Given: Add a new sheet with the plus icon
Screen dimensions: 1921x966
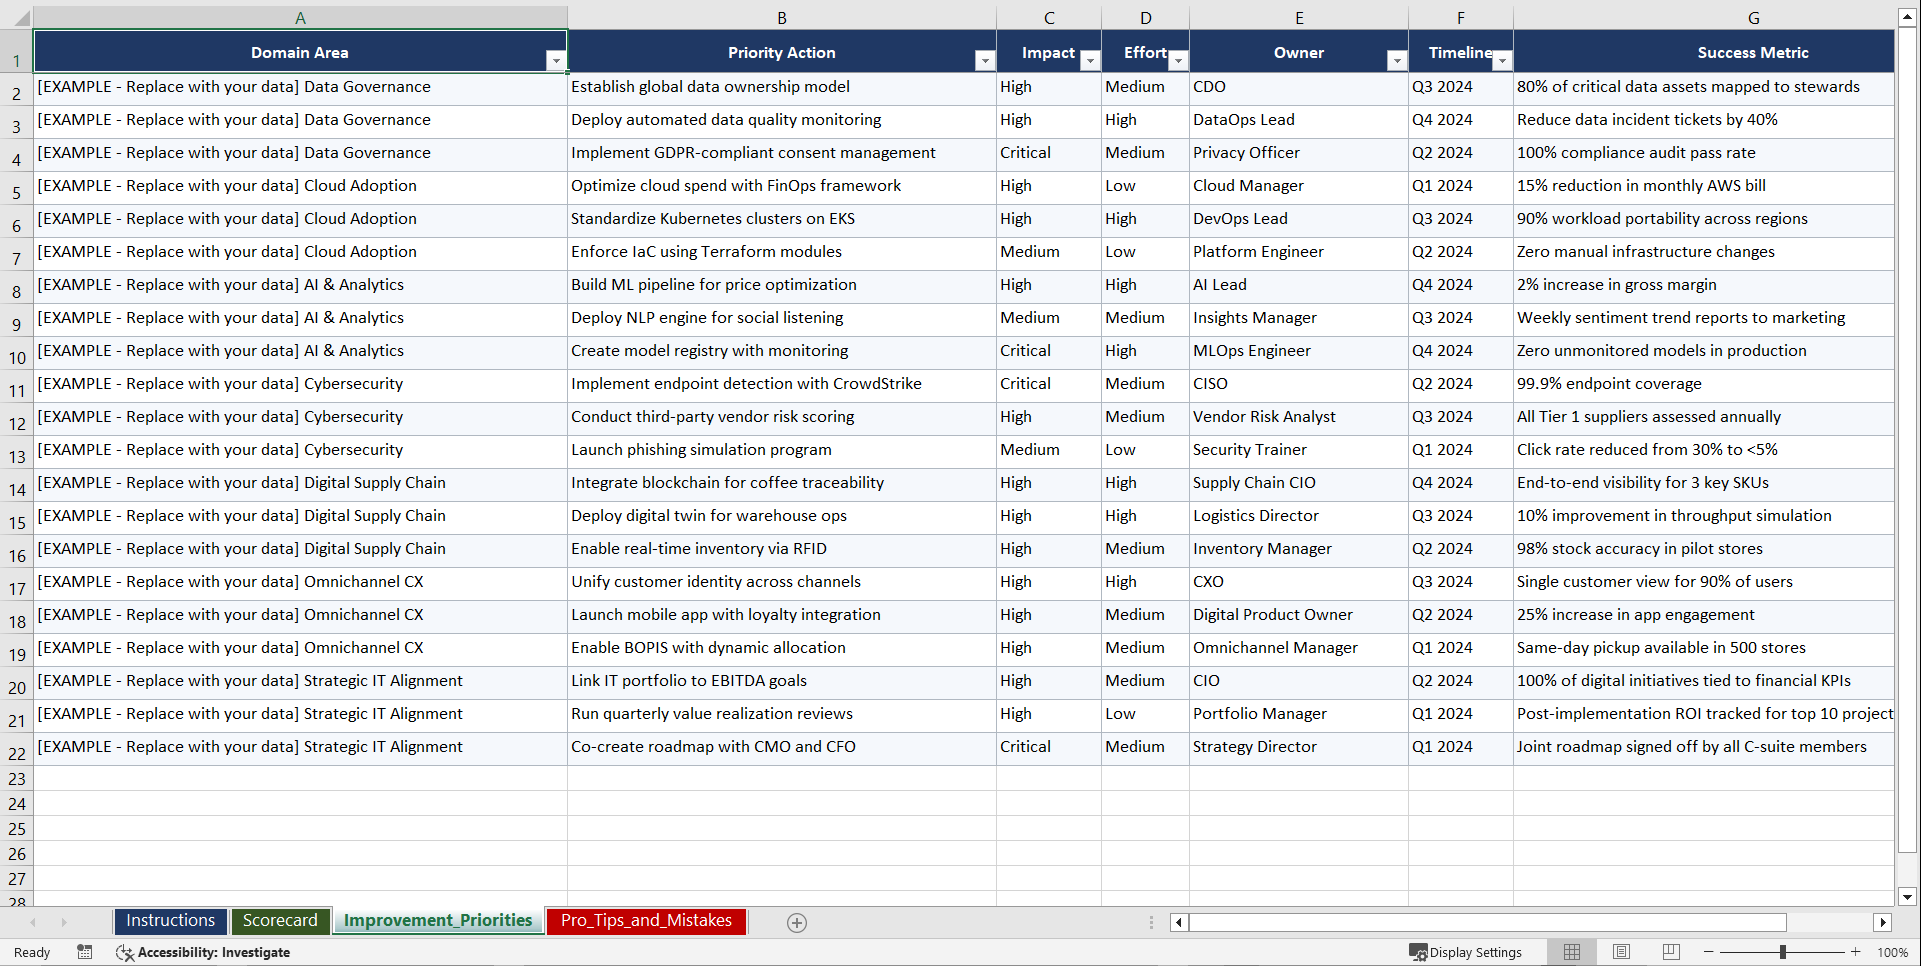Looking at the screenshot, I should (797, 922).
